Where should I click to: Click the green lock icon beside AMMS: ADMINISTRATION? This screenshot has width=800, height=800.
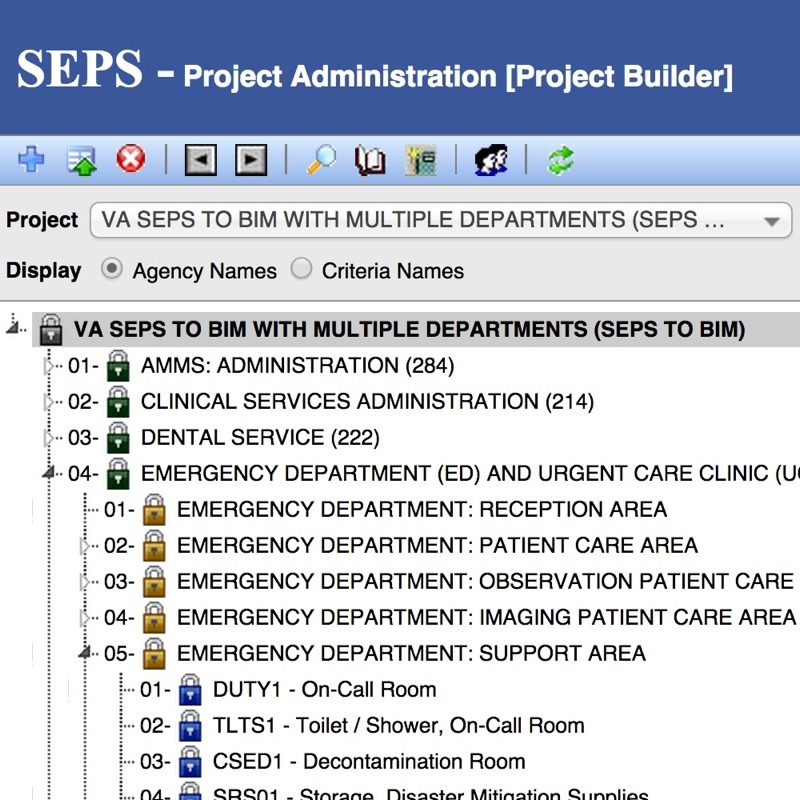(118, 366)
